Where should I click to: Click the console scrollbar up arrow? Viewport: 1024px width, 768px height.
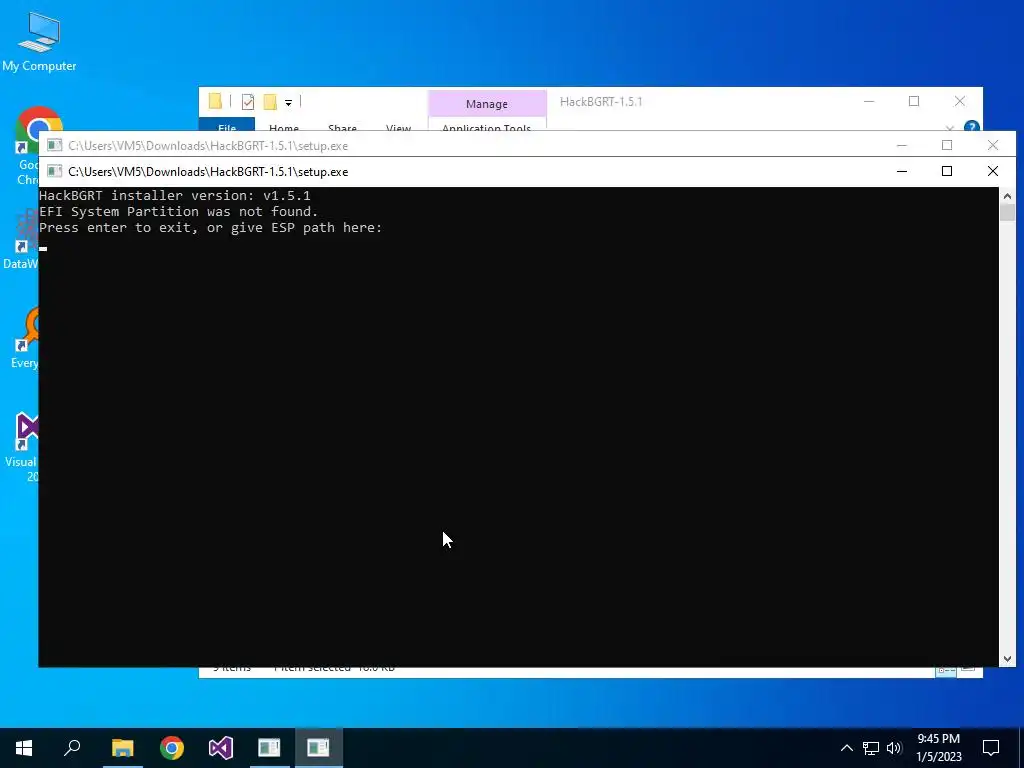1007,195
